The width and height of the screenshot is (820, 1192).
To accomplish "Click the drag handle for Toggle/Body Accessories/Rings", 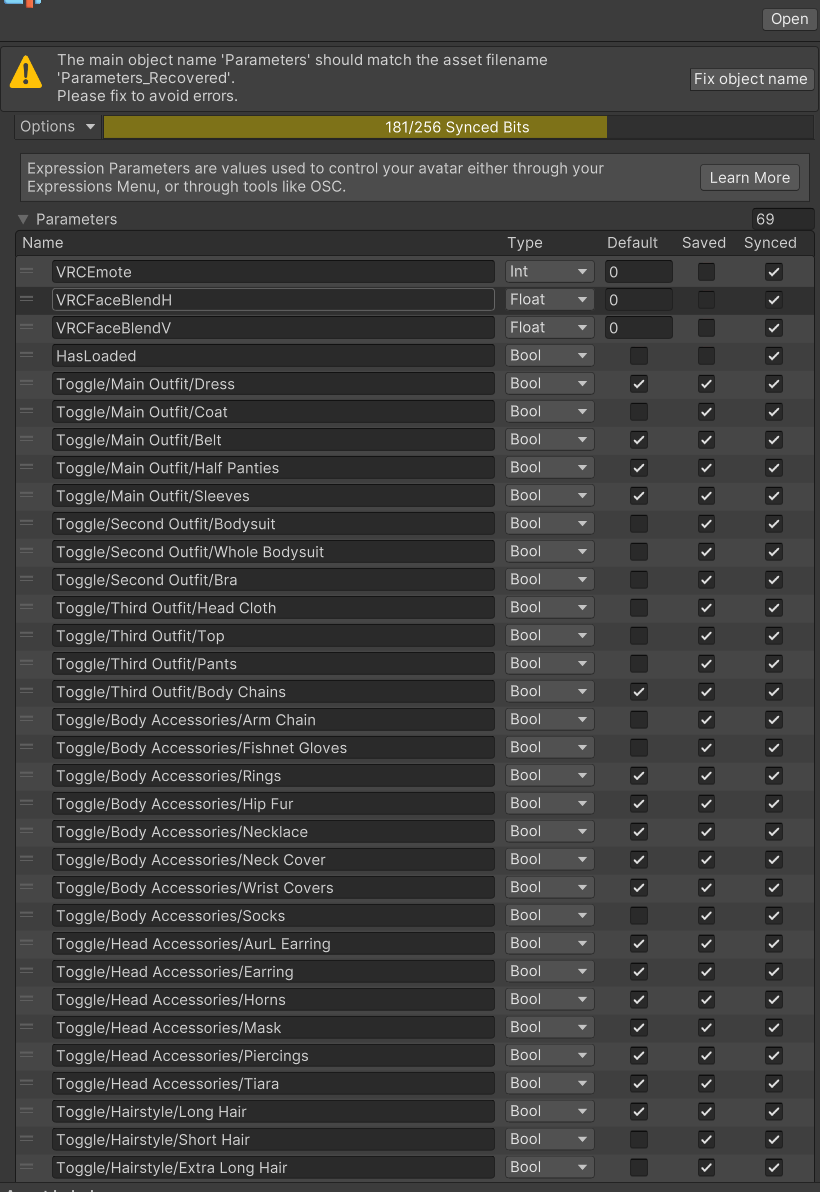I will 27,775.
